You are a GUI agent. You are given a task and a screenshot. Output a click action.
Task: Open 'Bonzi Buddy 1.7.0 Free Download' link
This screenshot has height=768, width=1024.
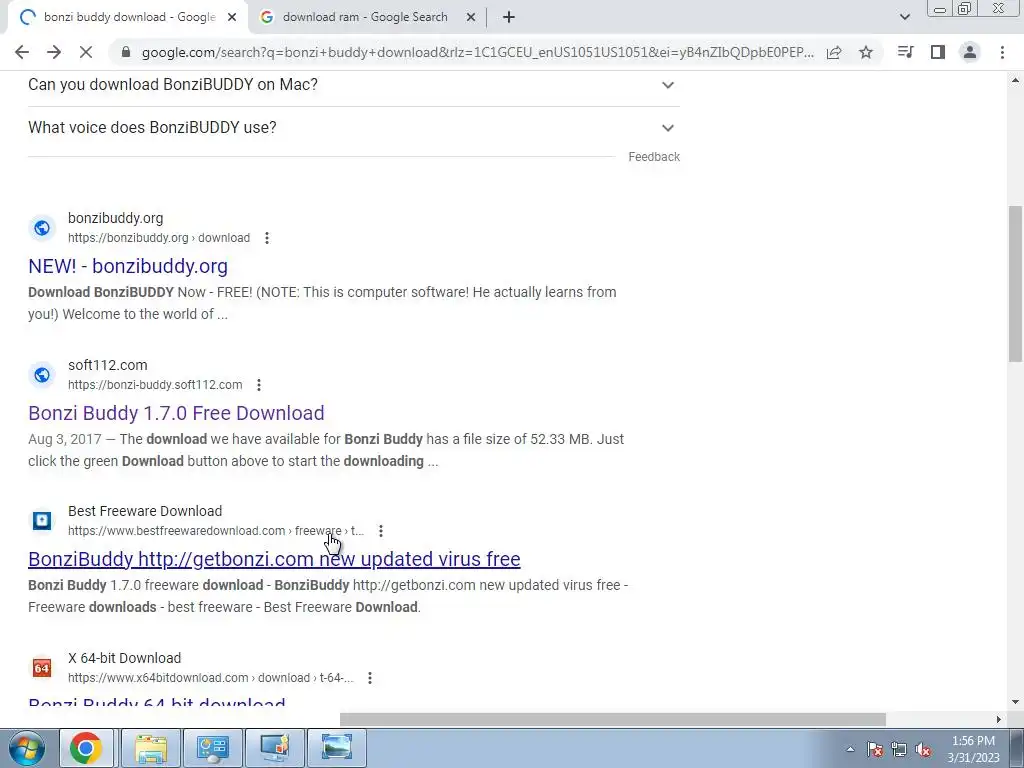(176, 413)
